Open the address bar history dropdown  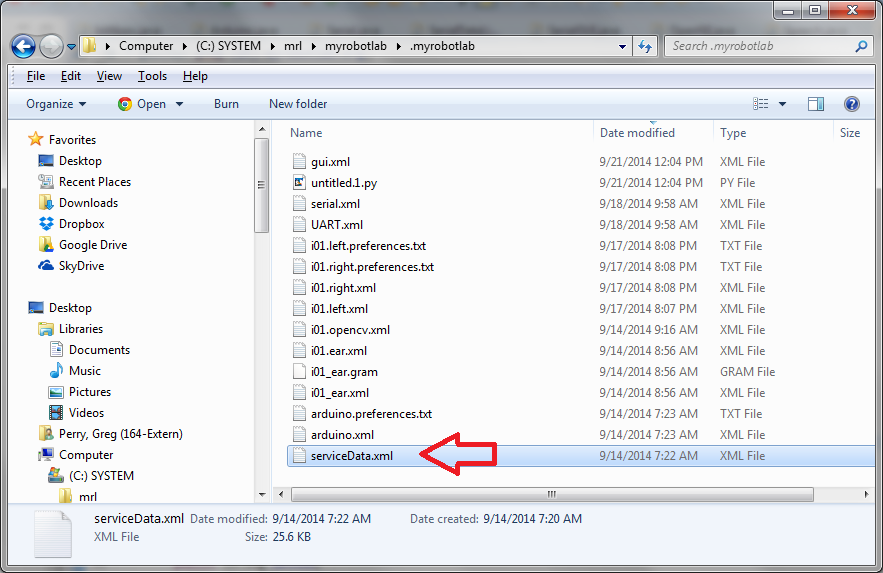tap(622, 47)
